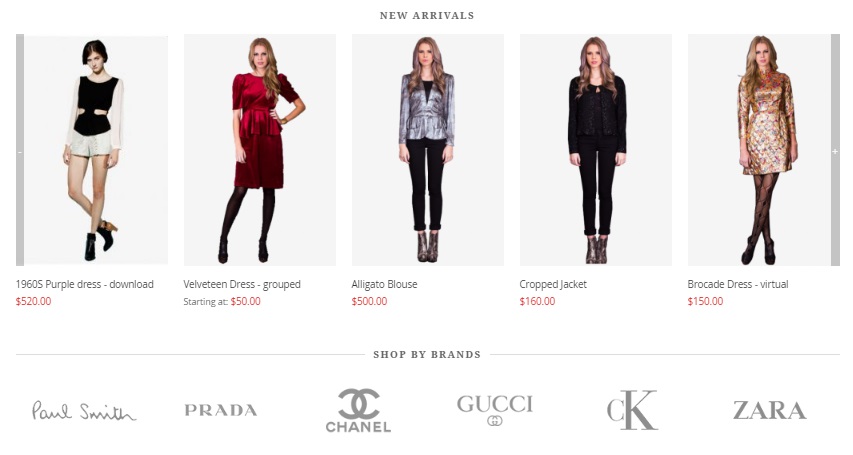Click the Gucci brand logo
The height and width of the screenshot is (455, 853).
(495, 410)
